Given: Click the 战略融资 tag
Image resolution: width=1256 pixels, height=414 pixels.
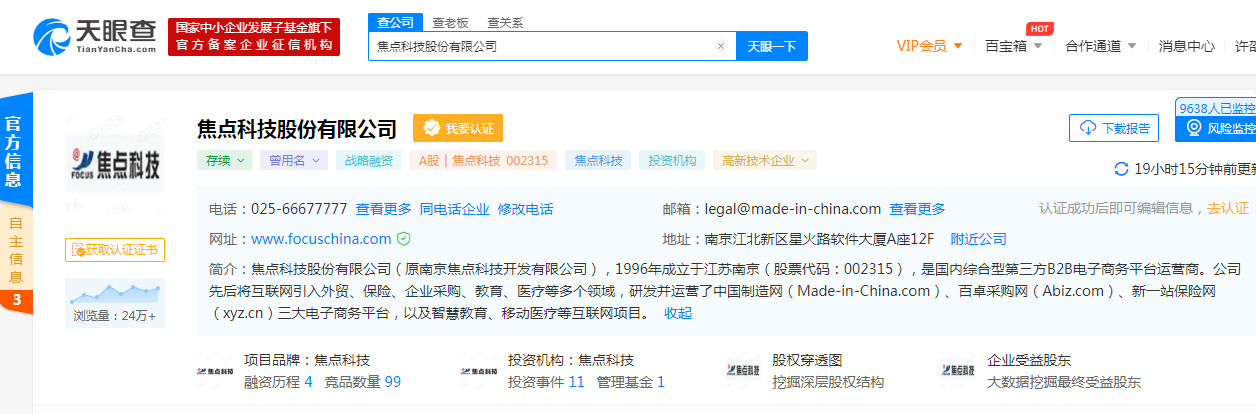Looking at the screenshot, I should (x=370, y=160).
